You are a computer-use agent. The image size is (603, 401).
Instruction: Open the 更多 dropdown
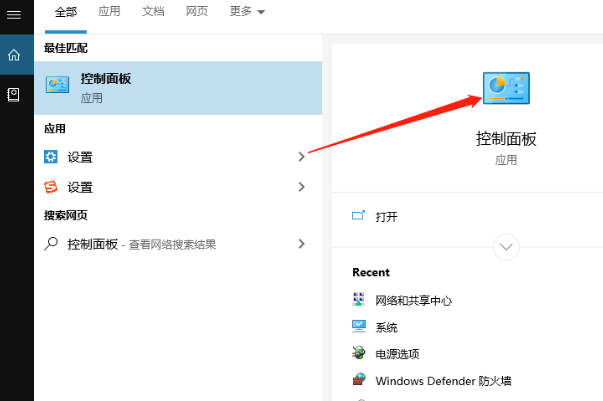pyautogui.click(x=247, y=12)
